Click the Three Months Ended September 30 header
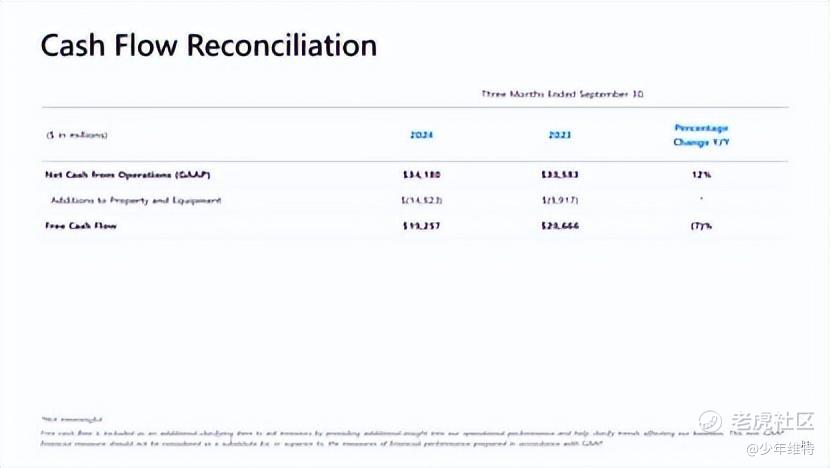This screenshot has width=830, height=468. (x=562, y=94)
